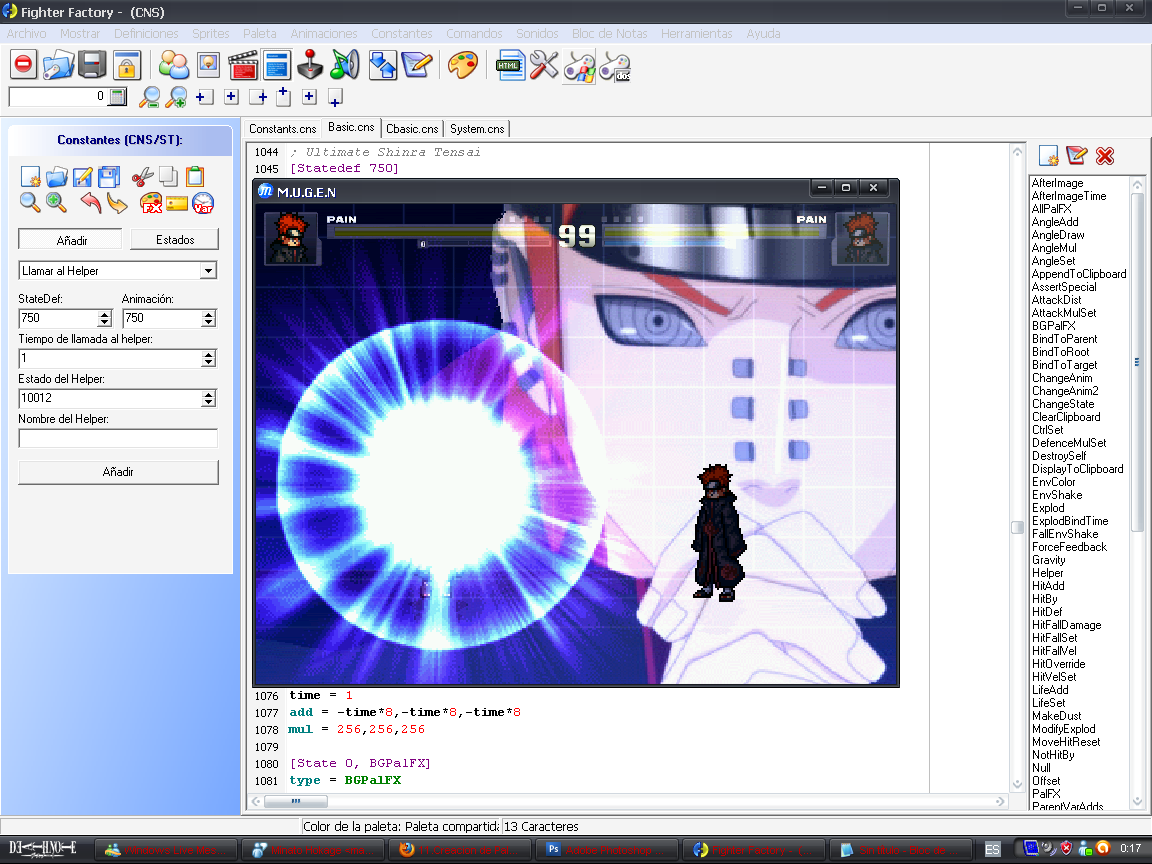The image size is (1152, 864).
Task: Click the StateDef spinner arrows
Action: tap(104, 318)
